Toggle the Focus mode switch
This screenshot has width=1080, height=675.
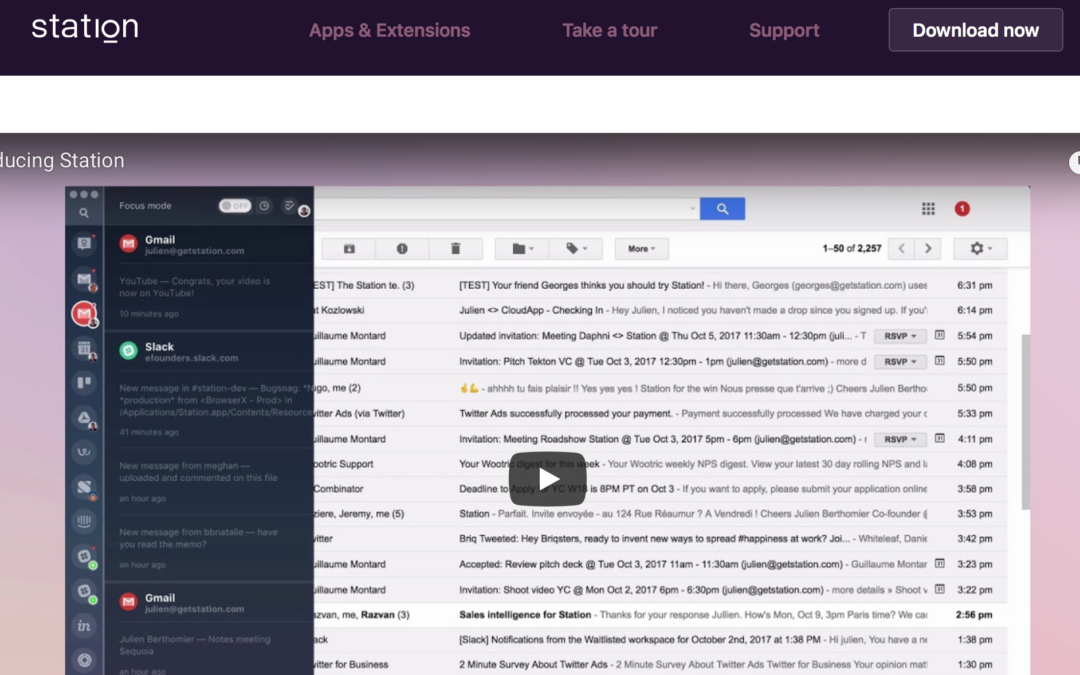(235, 206)
